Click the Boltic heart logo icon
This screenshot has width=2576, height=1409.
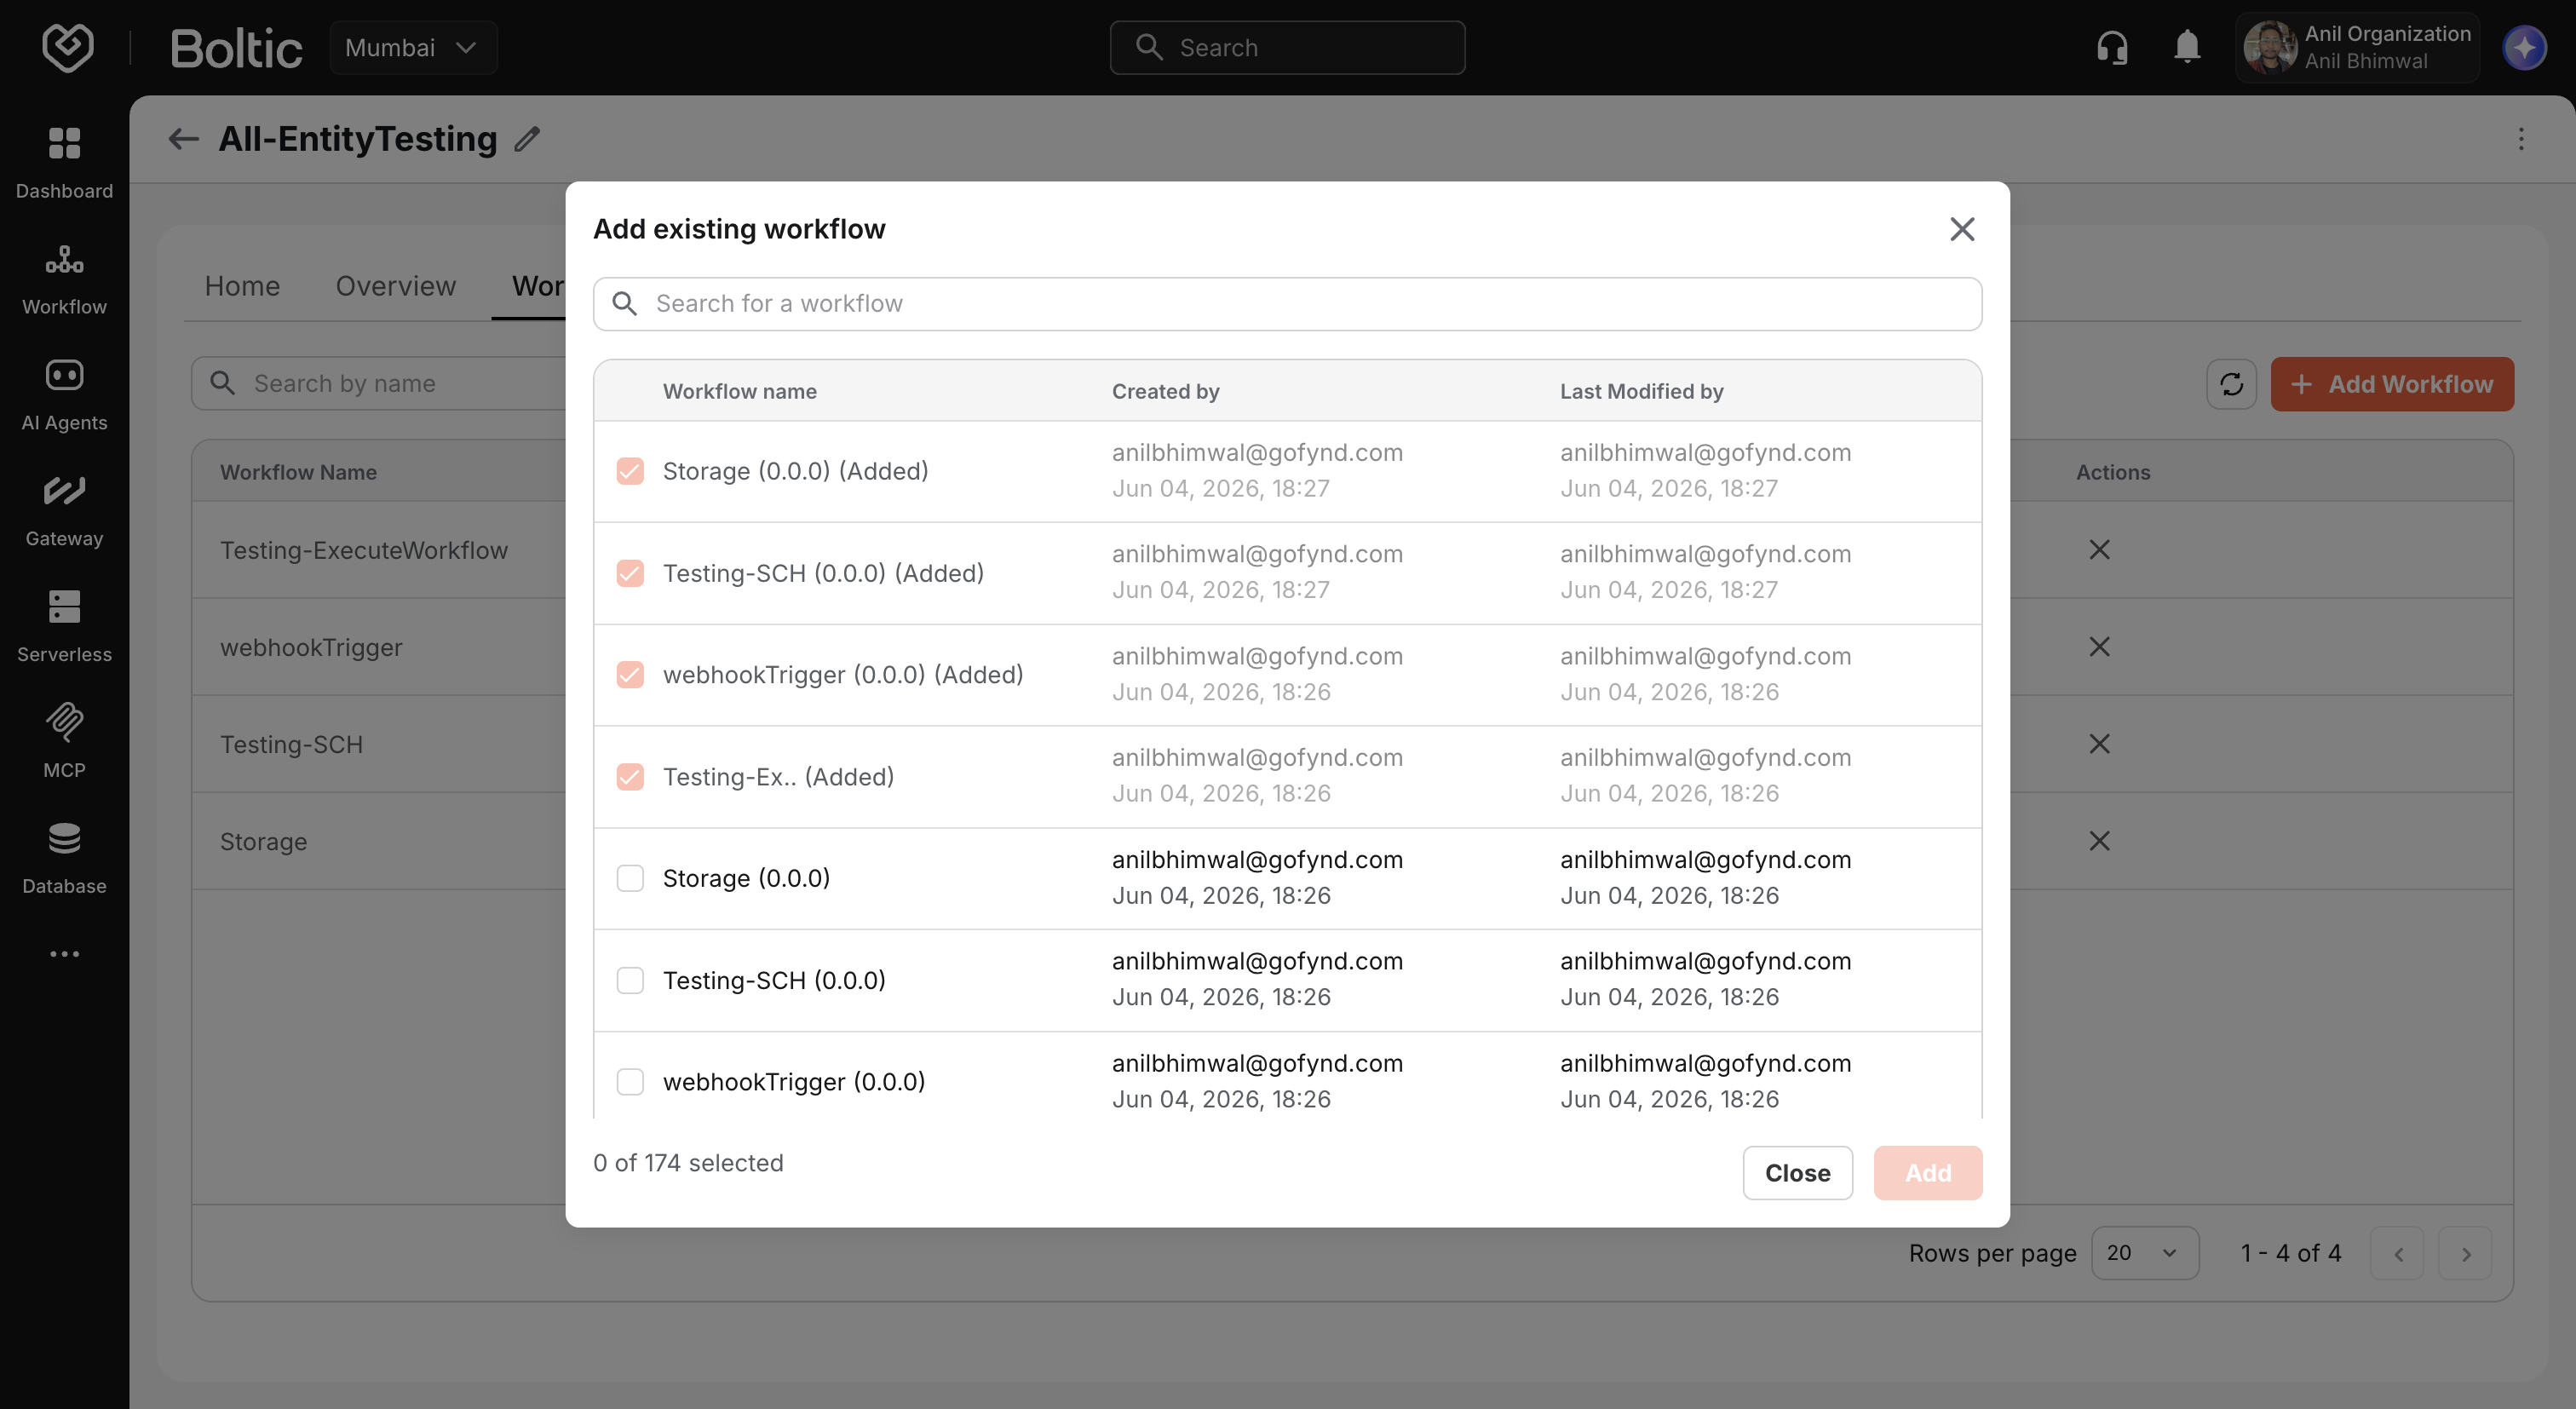coord(67,47)
